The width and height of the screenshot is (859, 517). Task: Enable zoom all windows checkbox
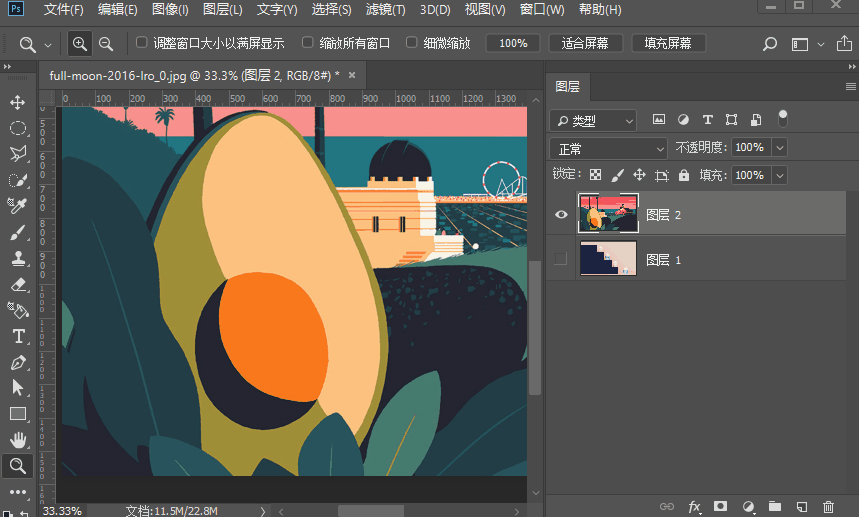click(x=308, y=42)
